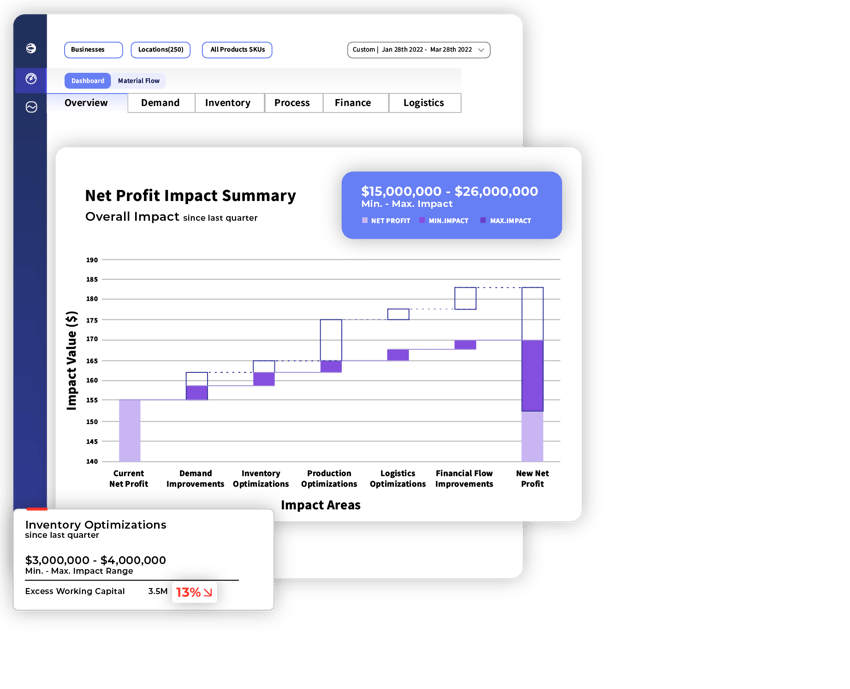Expand the Businesses filter selector
850x689 pixels.
[93, 49]
